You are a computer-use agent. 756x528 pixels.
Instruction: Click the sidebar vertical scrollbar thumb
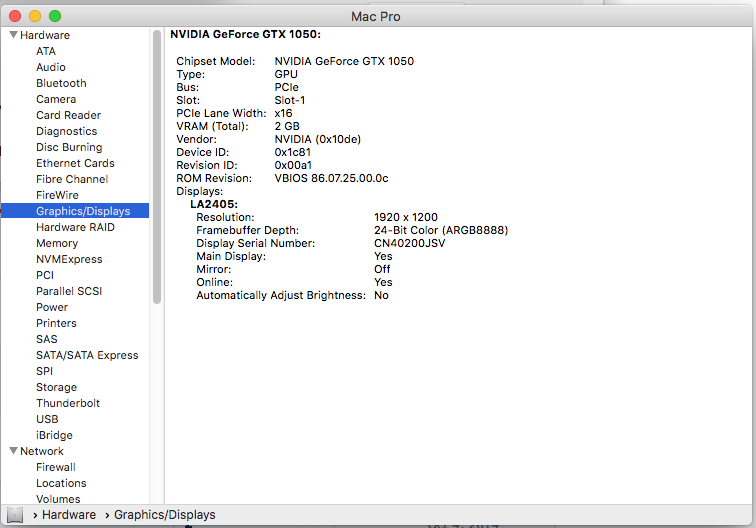point(157,167)
